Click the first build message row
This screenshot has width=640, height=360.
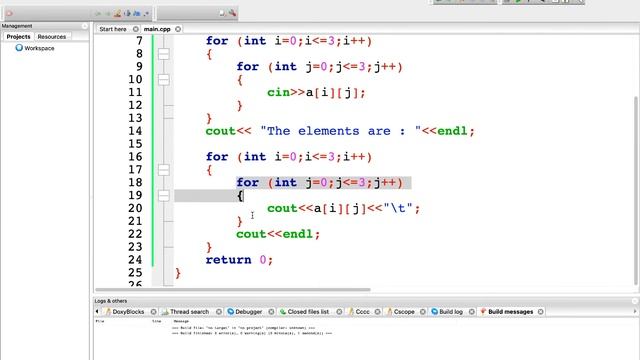tap(243, 328)
